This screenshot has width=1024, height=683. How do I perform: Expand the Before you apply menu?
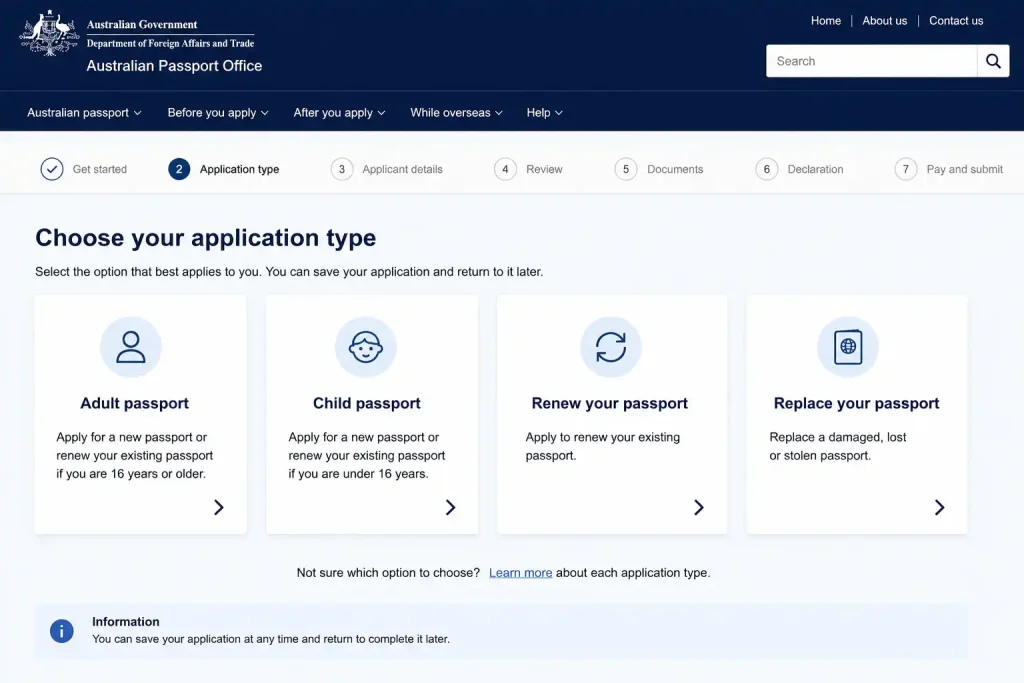click(x=218, y=112)
